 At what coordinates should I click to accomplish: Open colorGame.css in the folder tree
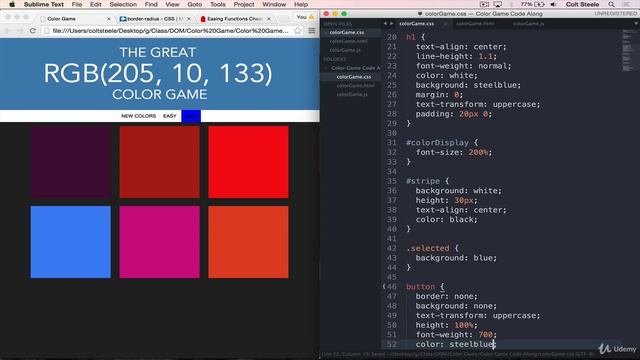[x=354, y=77]
